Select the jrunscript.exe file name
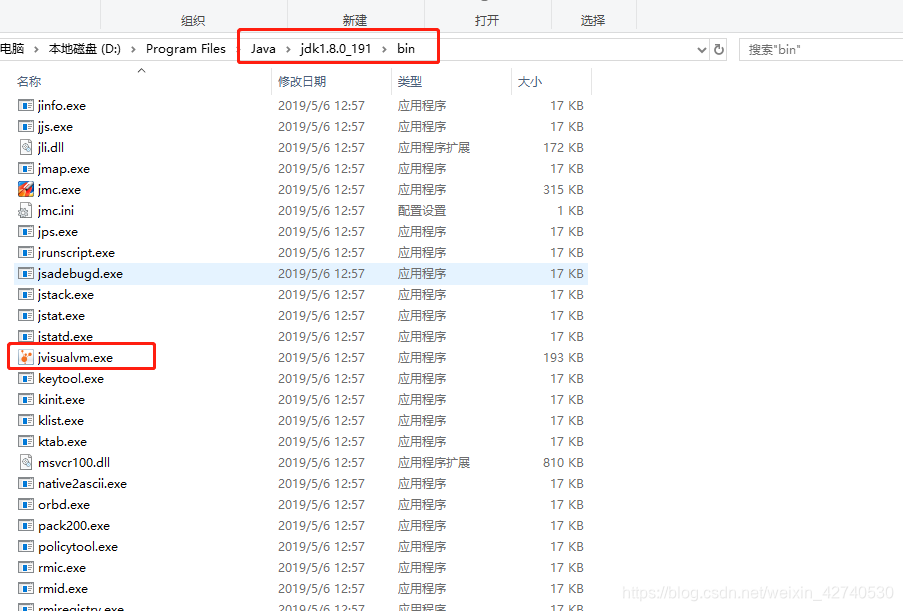This screenshot has height=611, width=903. (x=76, y=253)
